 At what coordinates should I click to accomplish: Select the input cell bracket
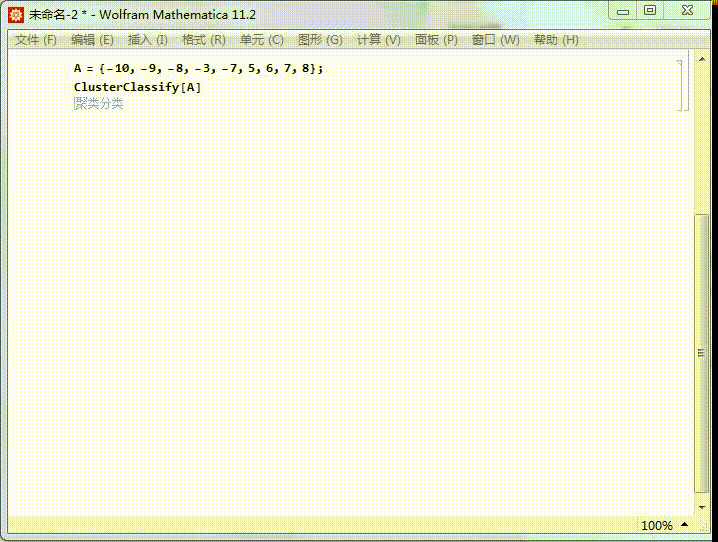coord(680,85)
